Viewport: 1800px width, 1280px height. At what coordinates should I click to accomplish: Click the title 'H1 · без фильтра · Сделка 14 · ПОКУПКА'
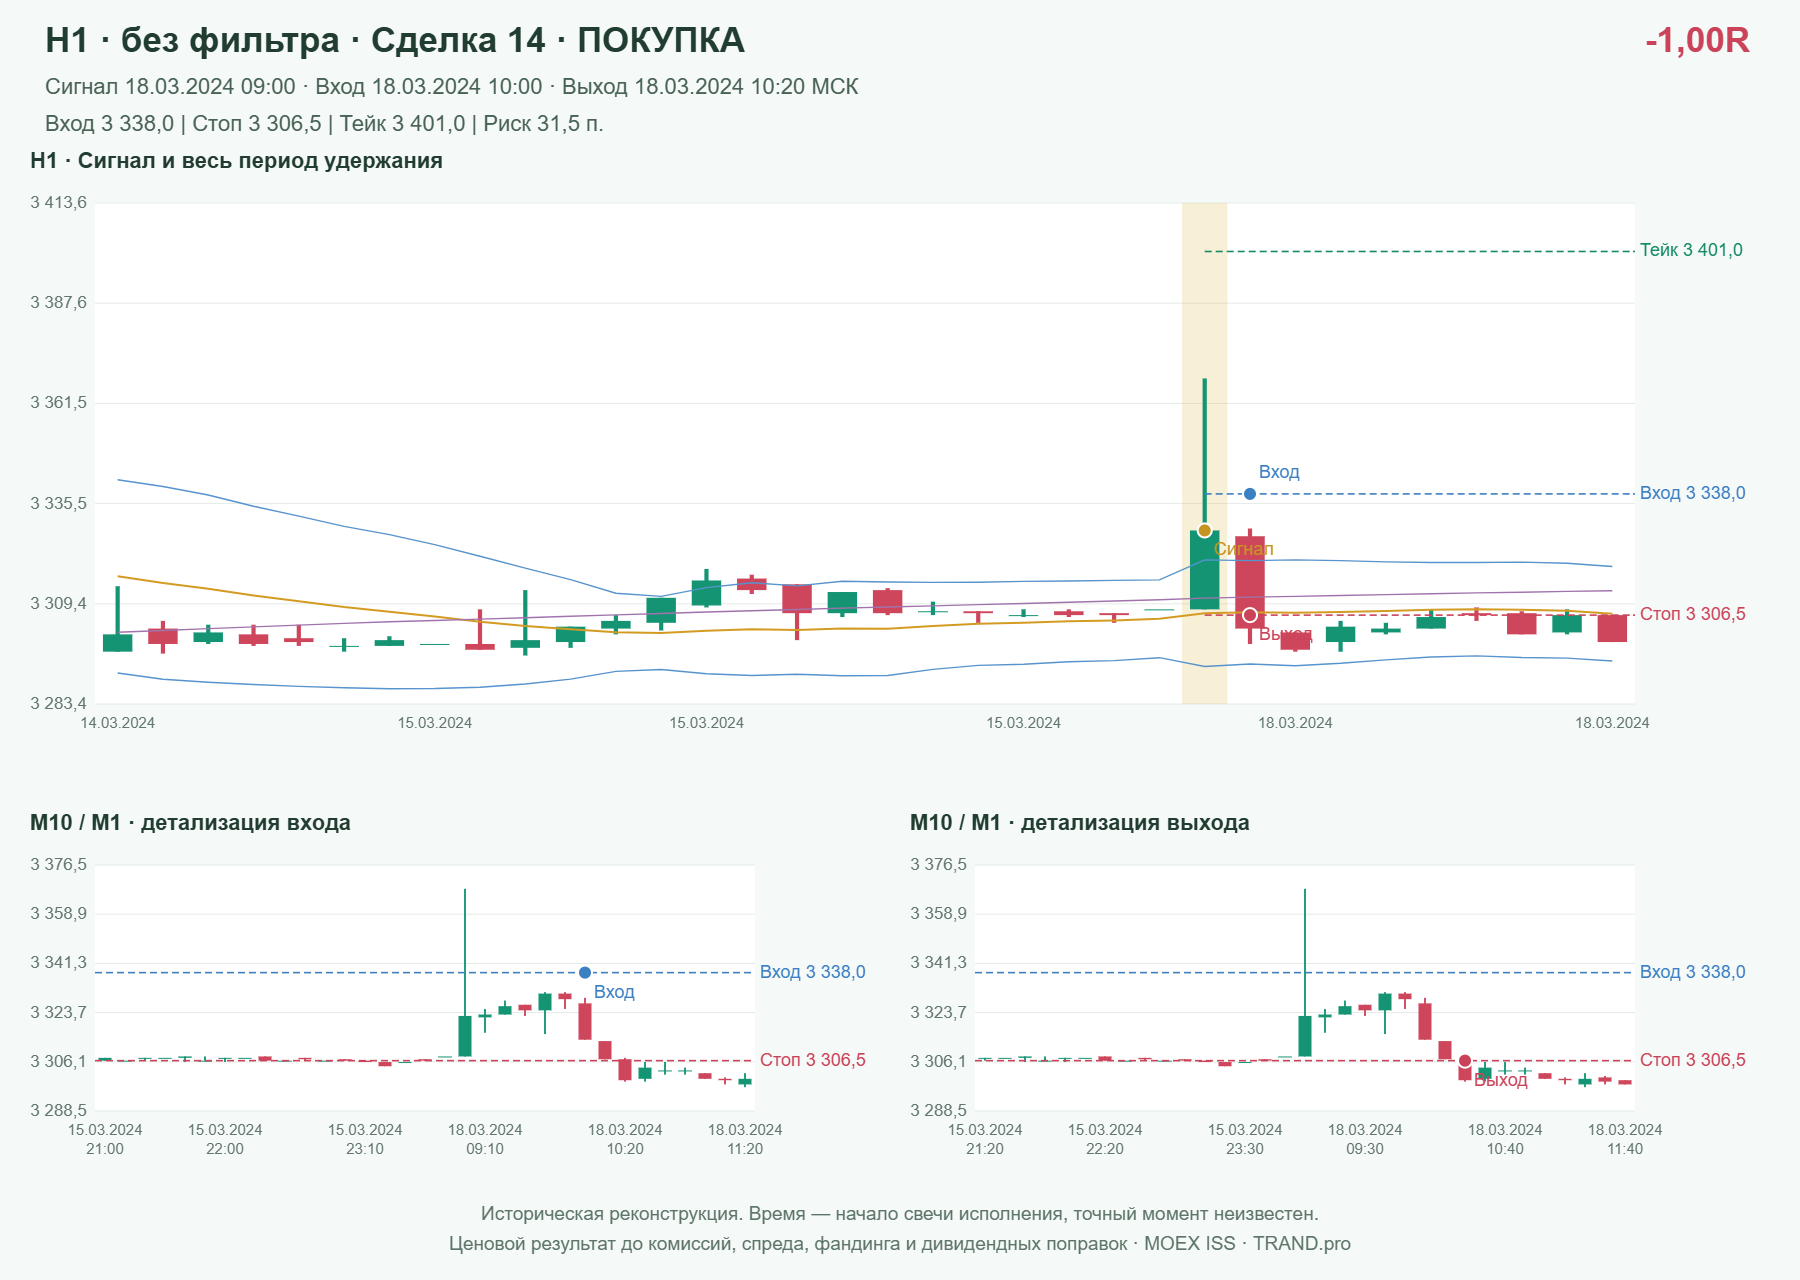pyautogui.click(x=395, y=40)
